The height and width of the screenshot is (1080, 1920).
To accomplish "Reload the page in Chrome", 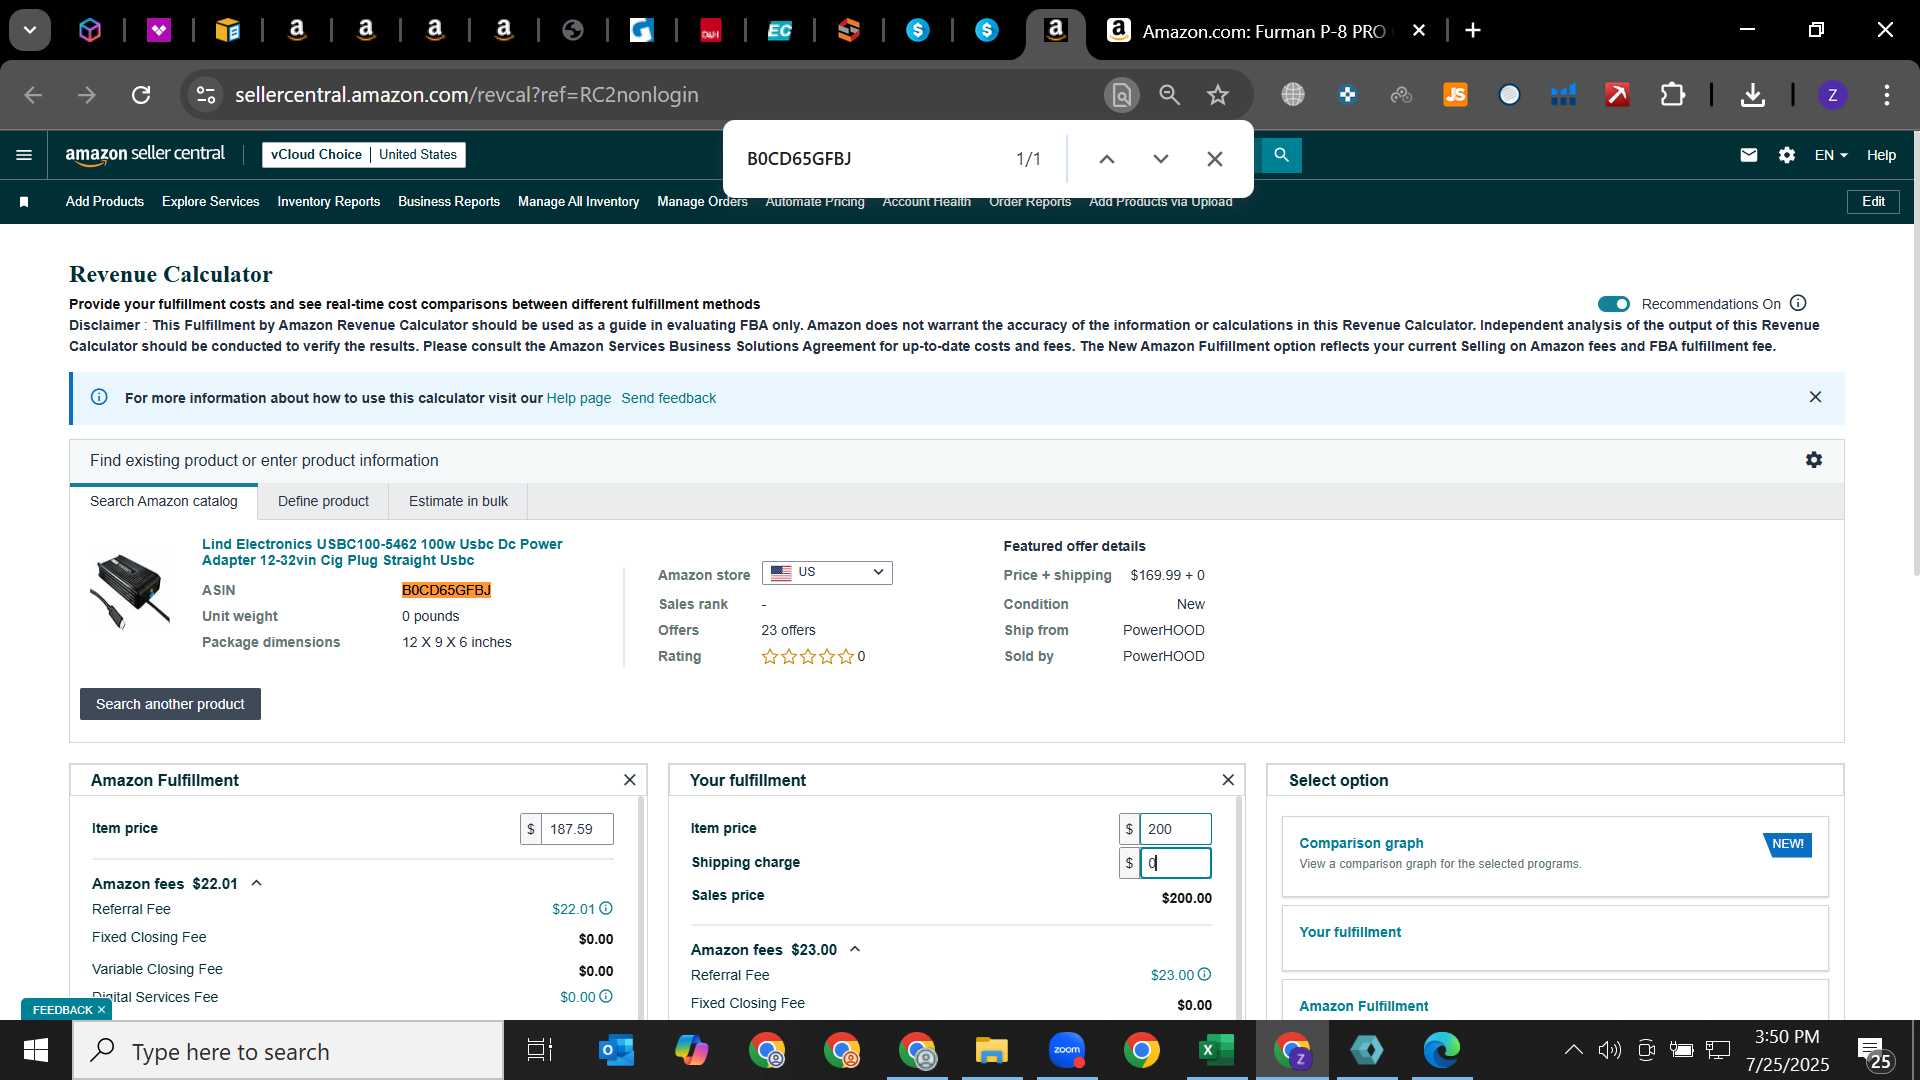I will pos(141,95).
